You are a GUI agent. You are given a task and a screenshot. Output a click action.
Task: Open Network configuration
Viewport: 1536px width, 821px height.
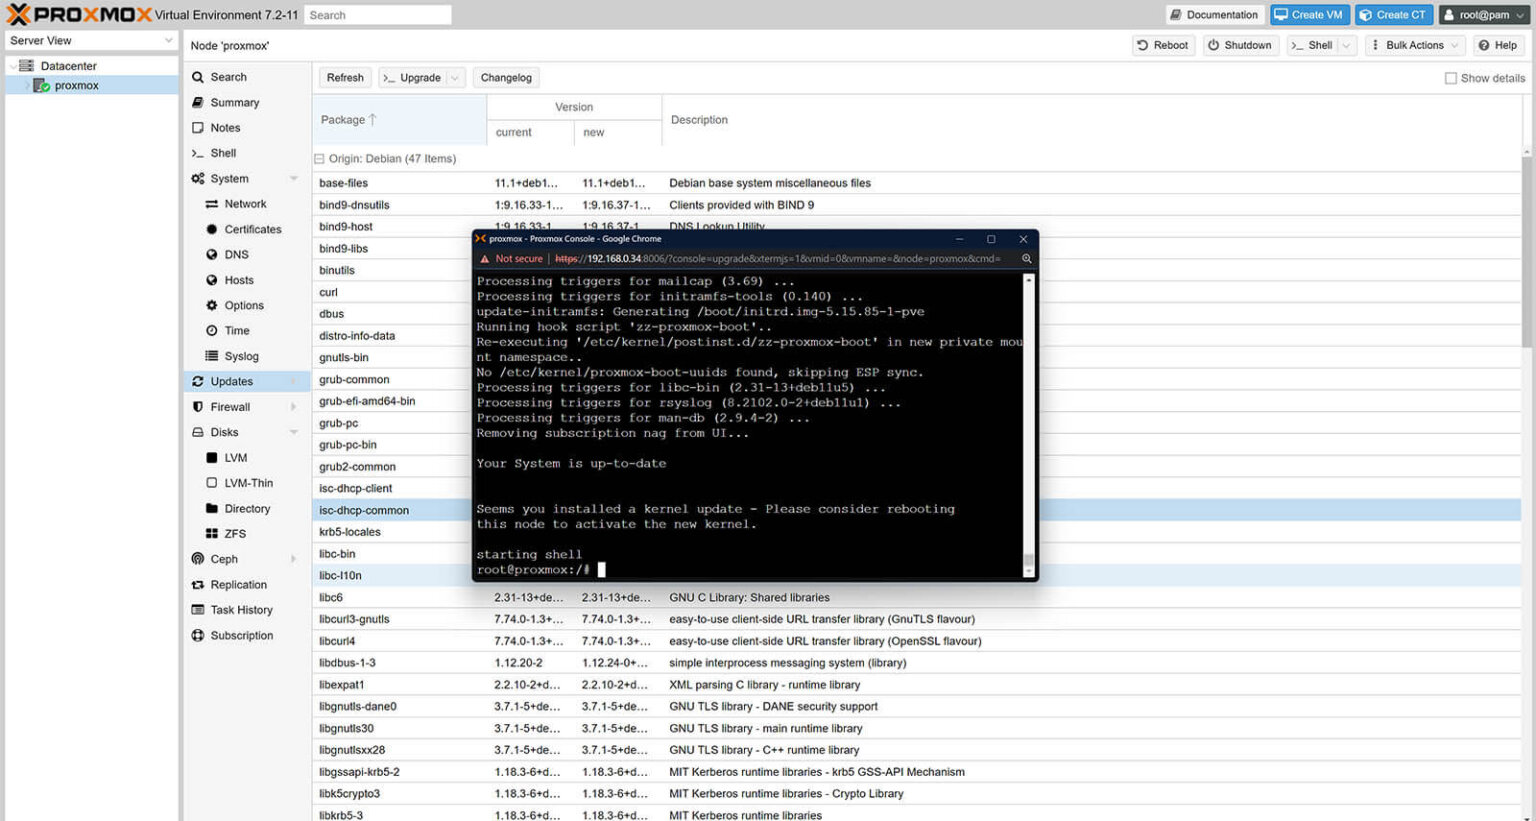pyautogui.click(x=244, y=203)
